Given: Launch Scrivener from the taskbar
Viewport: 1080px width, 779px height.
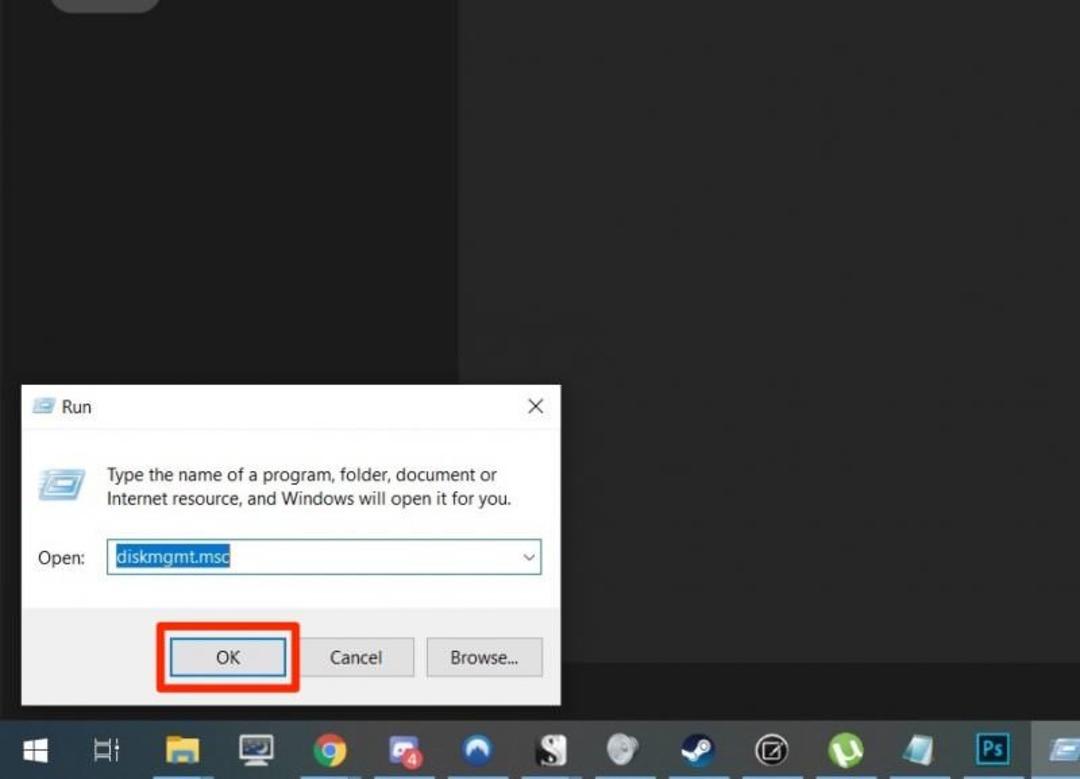Looking at the screenshot, I should click(551, 750).
